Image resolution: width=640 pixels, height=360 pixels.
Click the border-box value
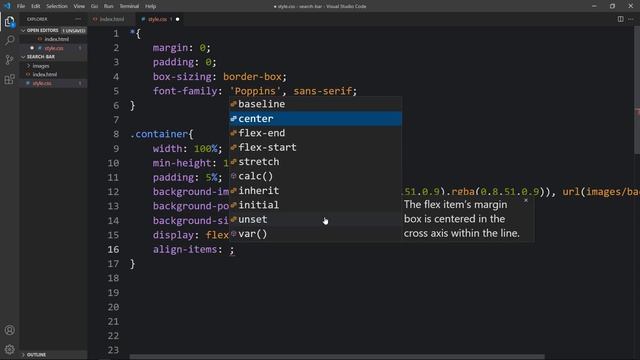(252, 77)
